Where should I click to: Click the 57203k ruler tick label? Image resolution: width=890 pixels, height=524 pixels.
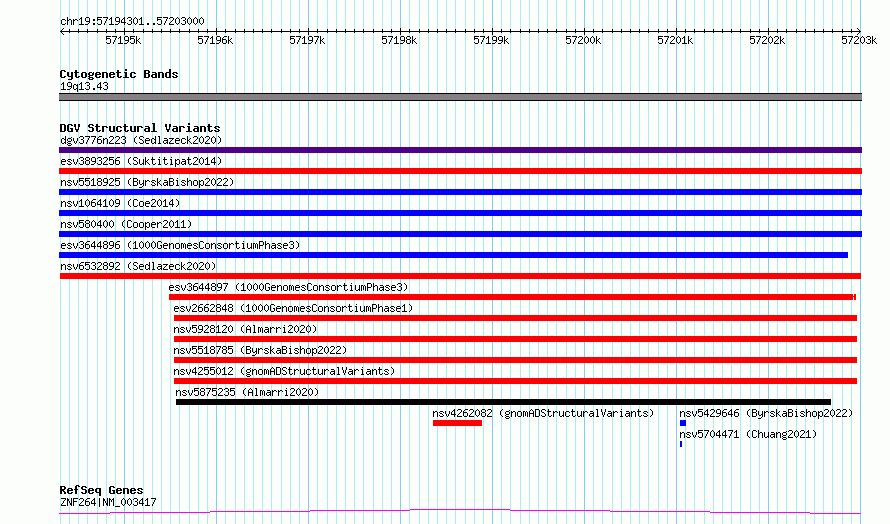(859, 40)
